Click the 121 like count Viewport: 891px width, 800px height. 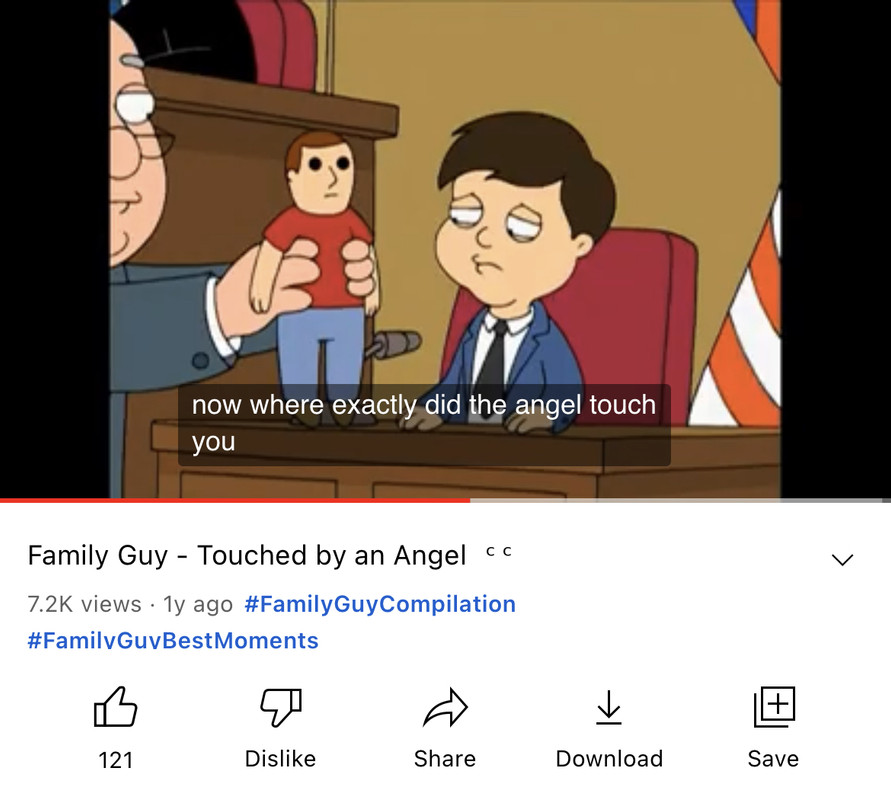[x=115, y=760]
